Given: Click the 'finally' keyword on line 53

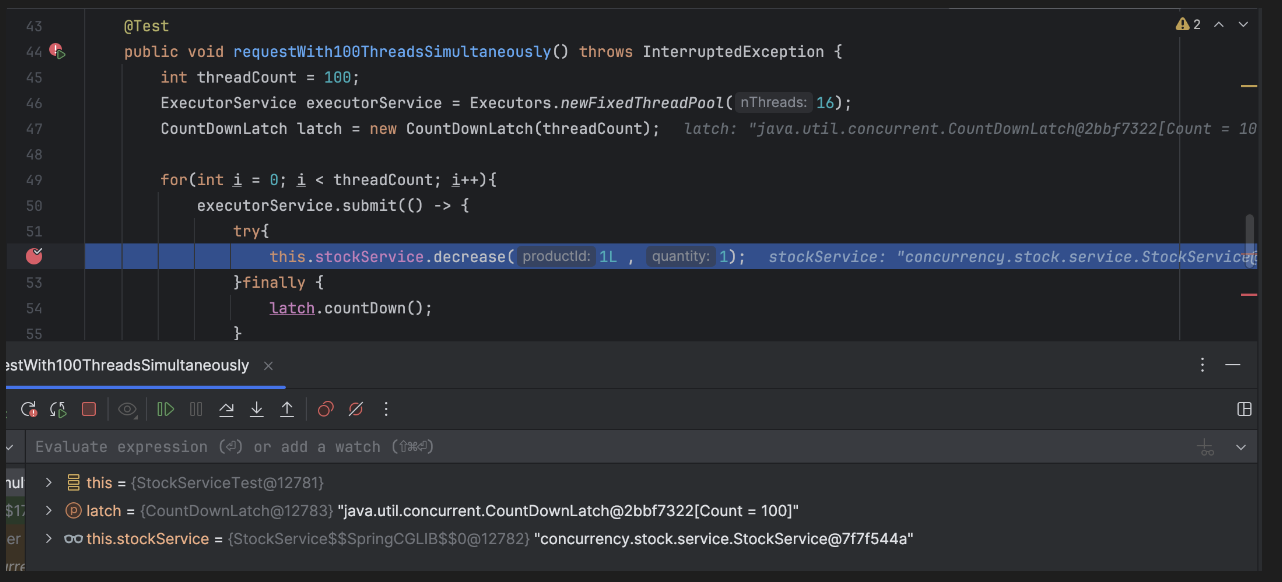Looking at the screenshot, I should coord(274,283).
